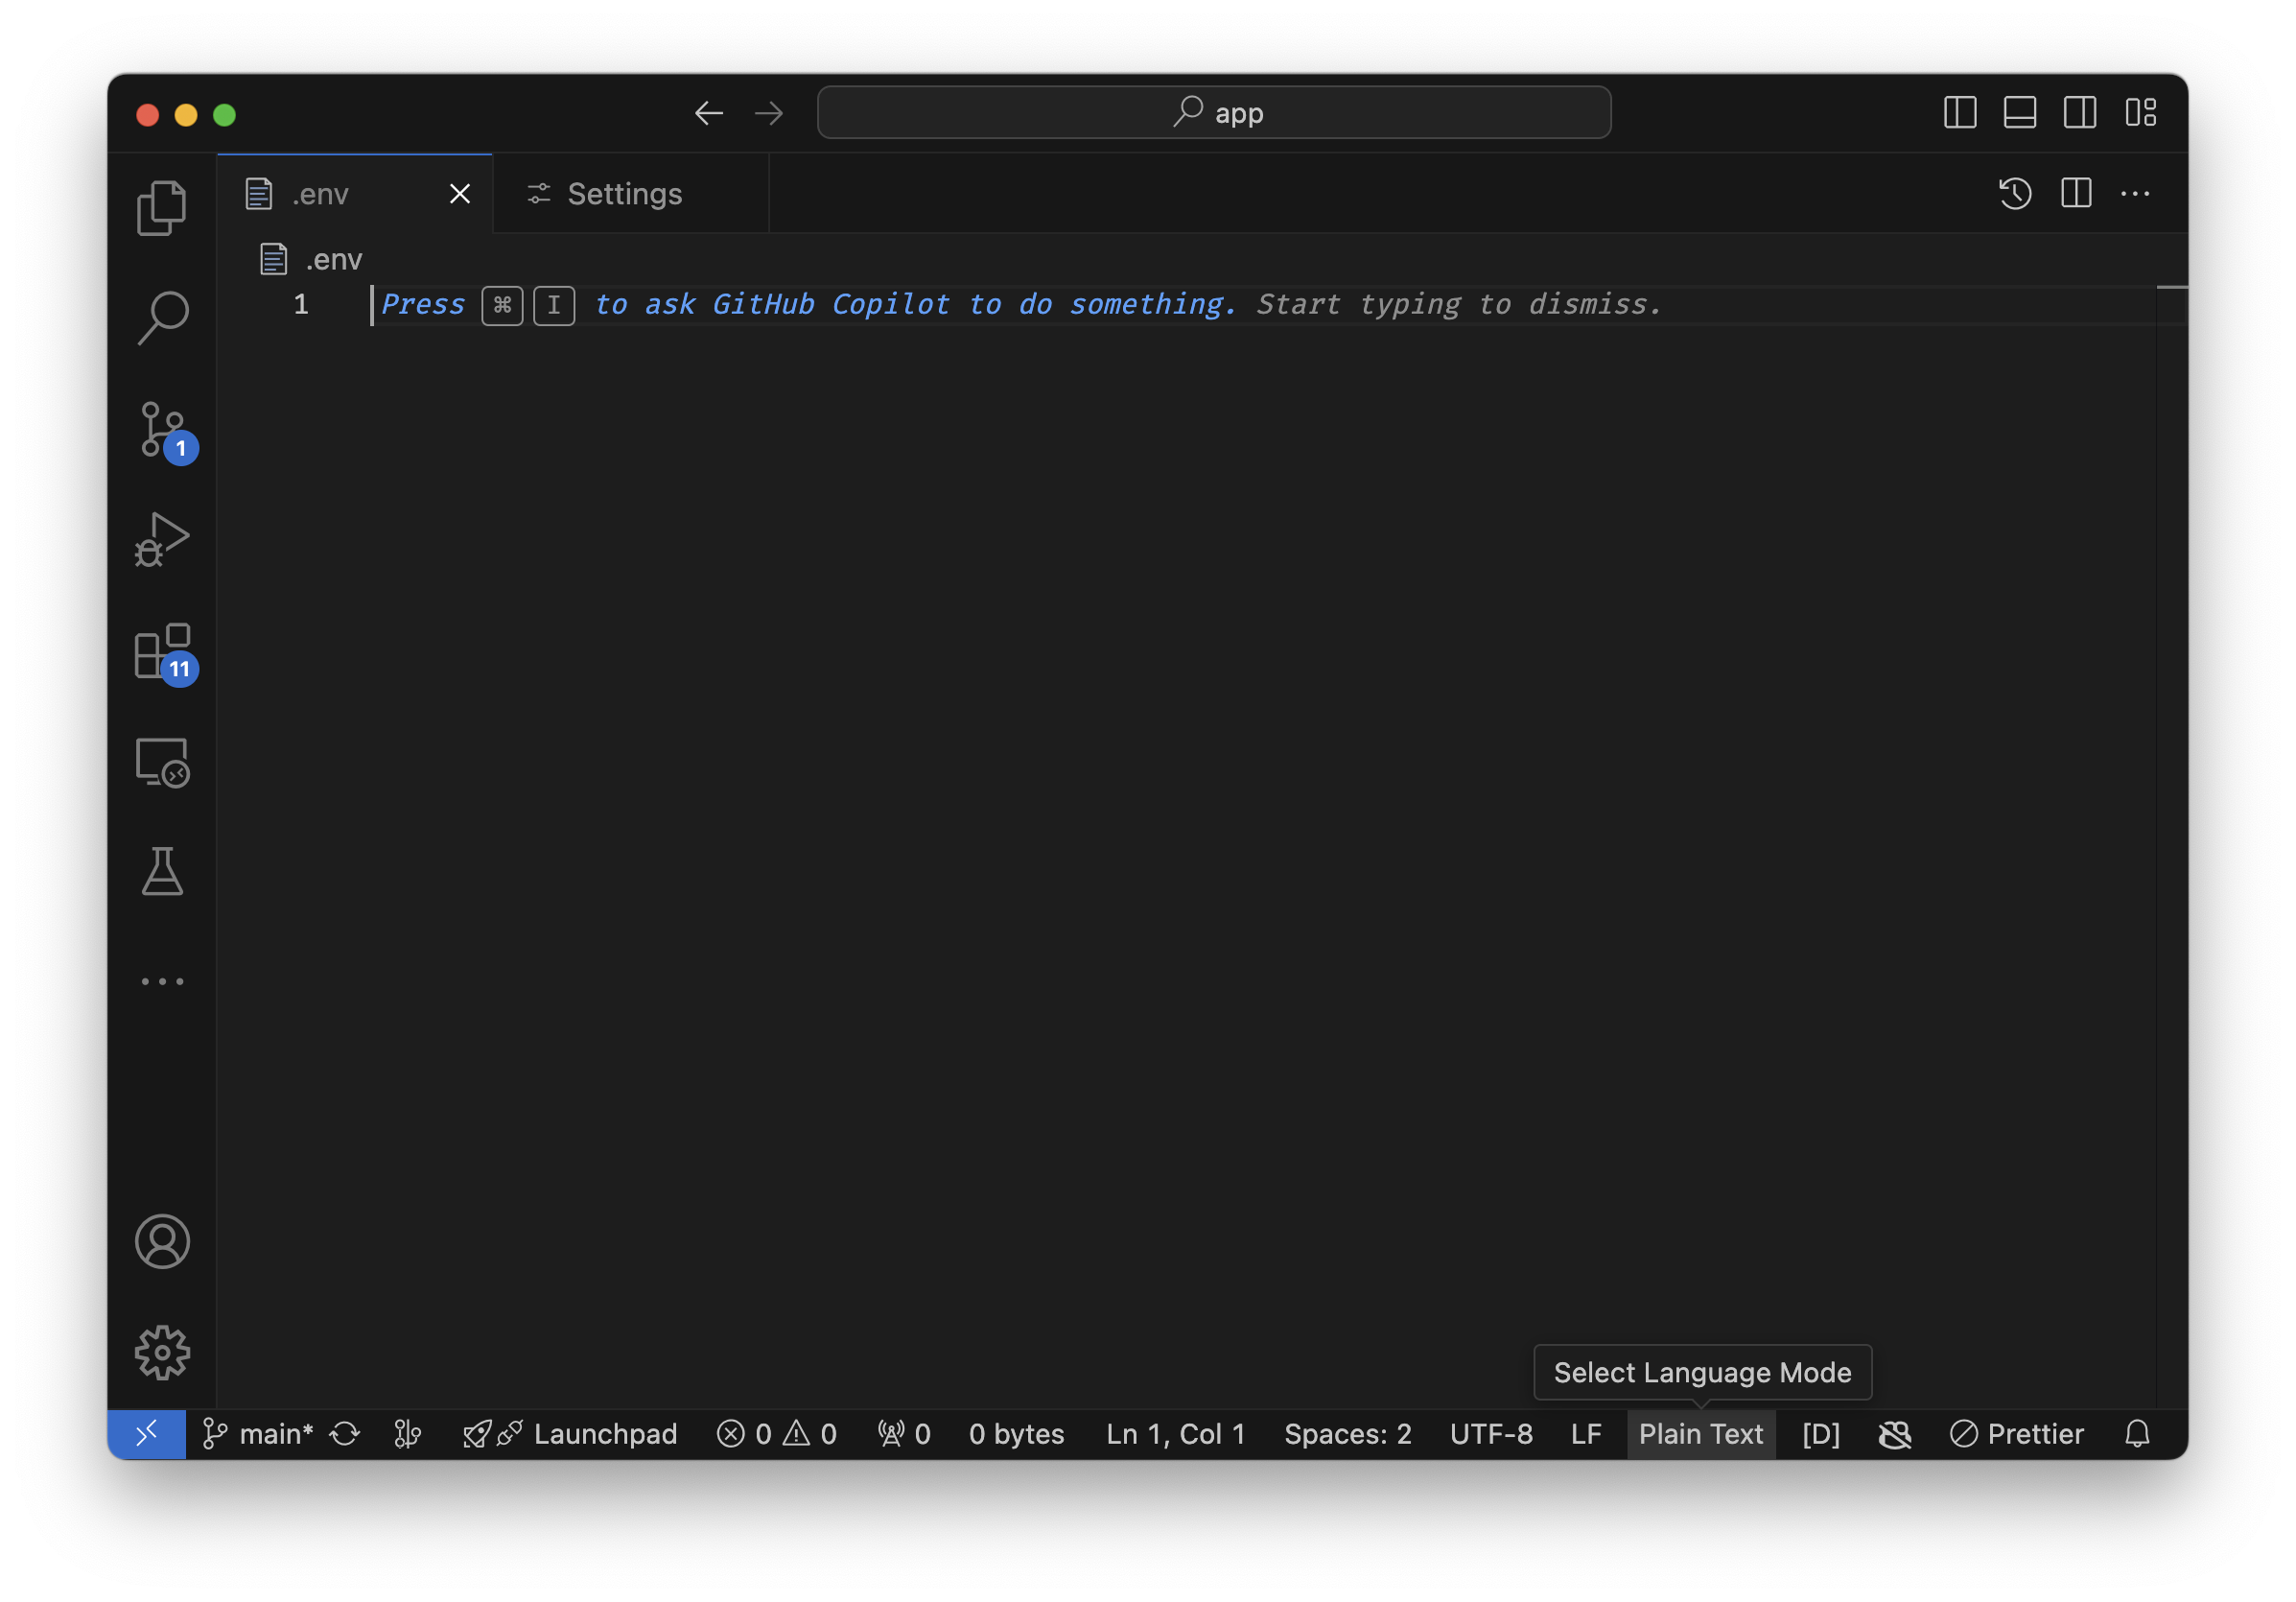Open more editor actions with ellipsis
Image resolution: width=2296 pixels, height=1602 pixels.
click(x=2136, y=193)
